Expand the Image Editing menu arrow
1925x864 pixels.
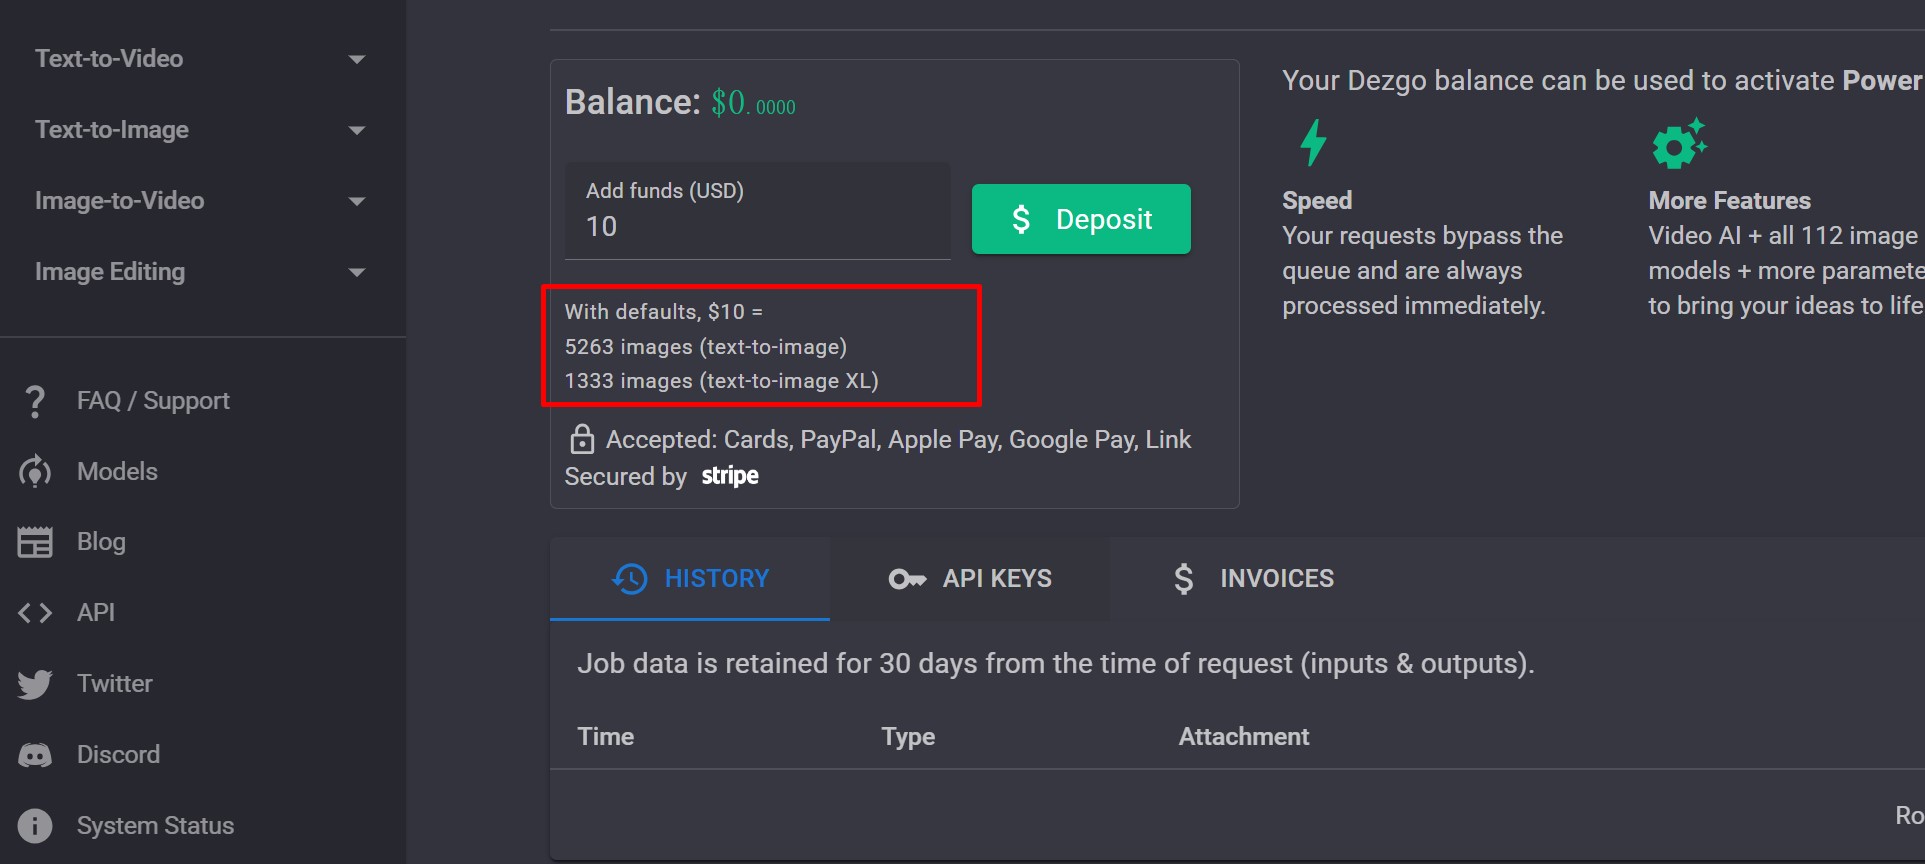point(357,272)
